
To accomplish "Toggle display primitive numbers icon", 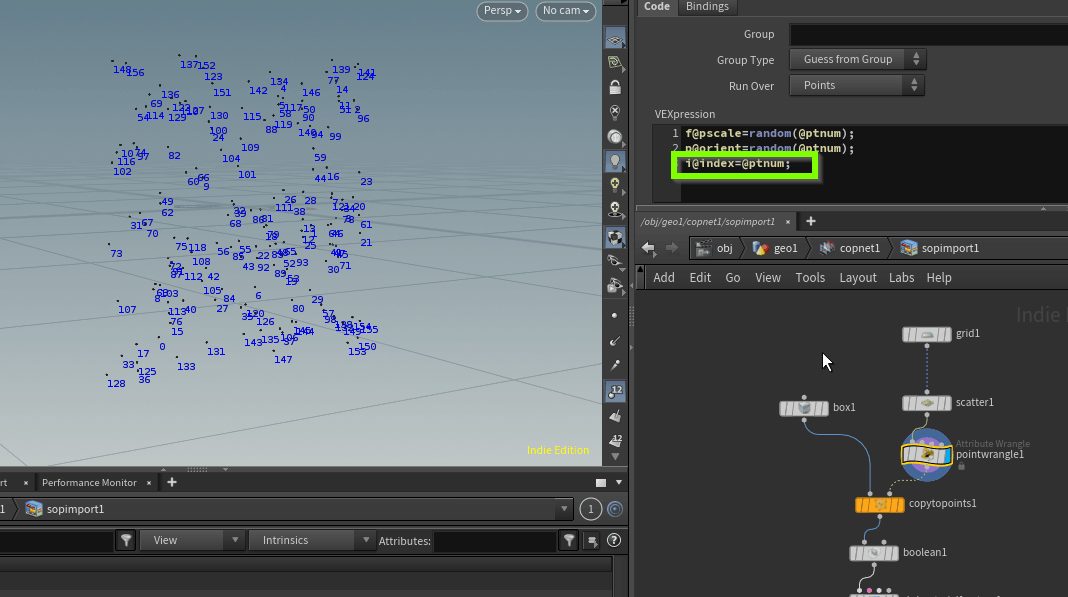I will 615,440.
